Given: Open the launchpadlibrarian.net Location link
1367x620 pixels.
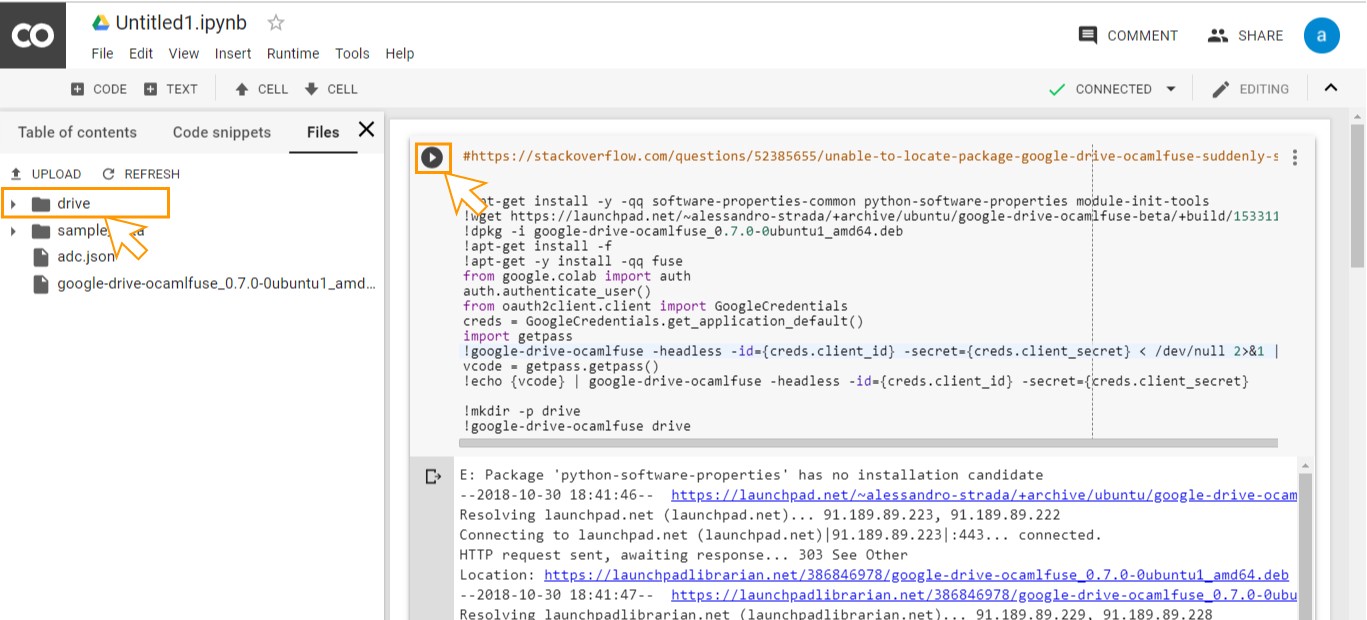Looking at the screenshot, I should [915, 575].
